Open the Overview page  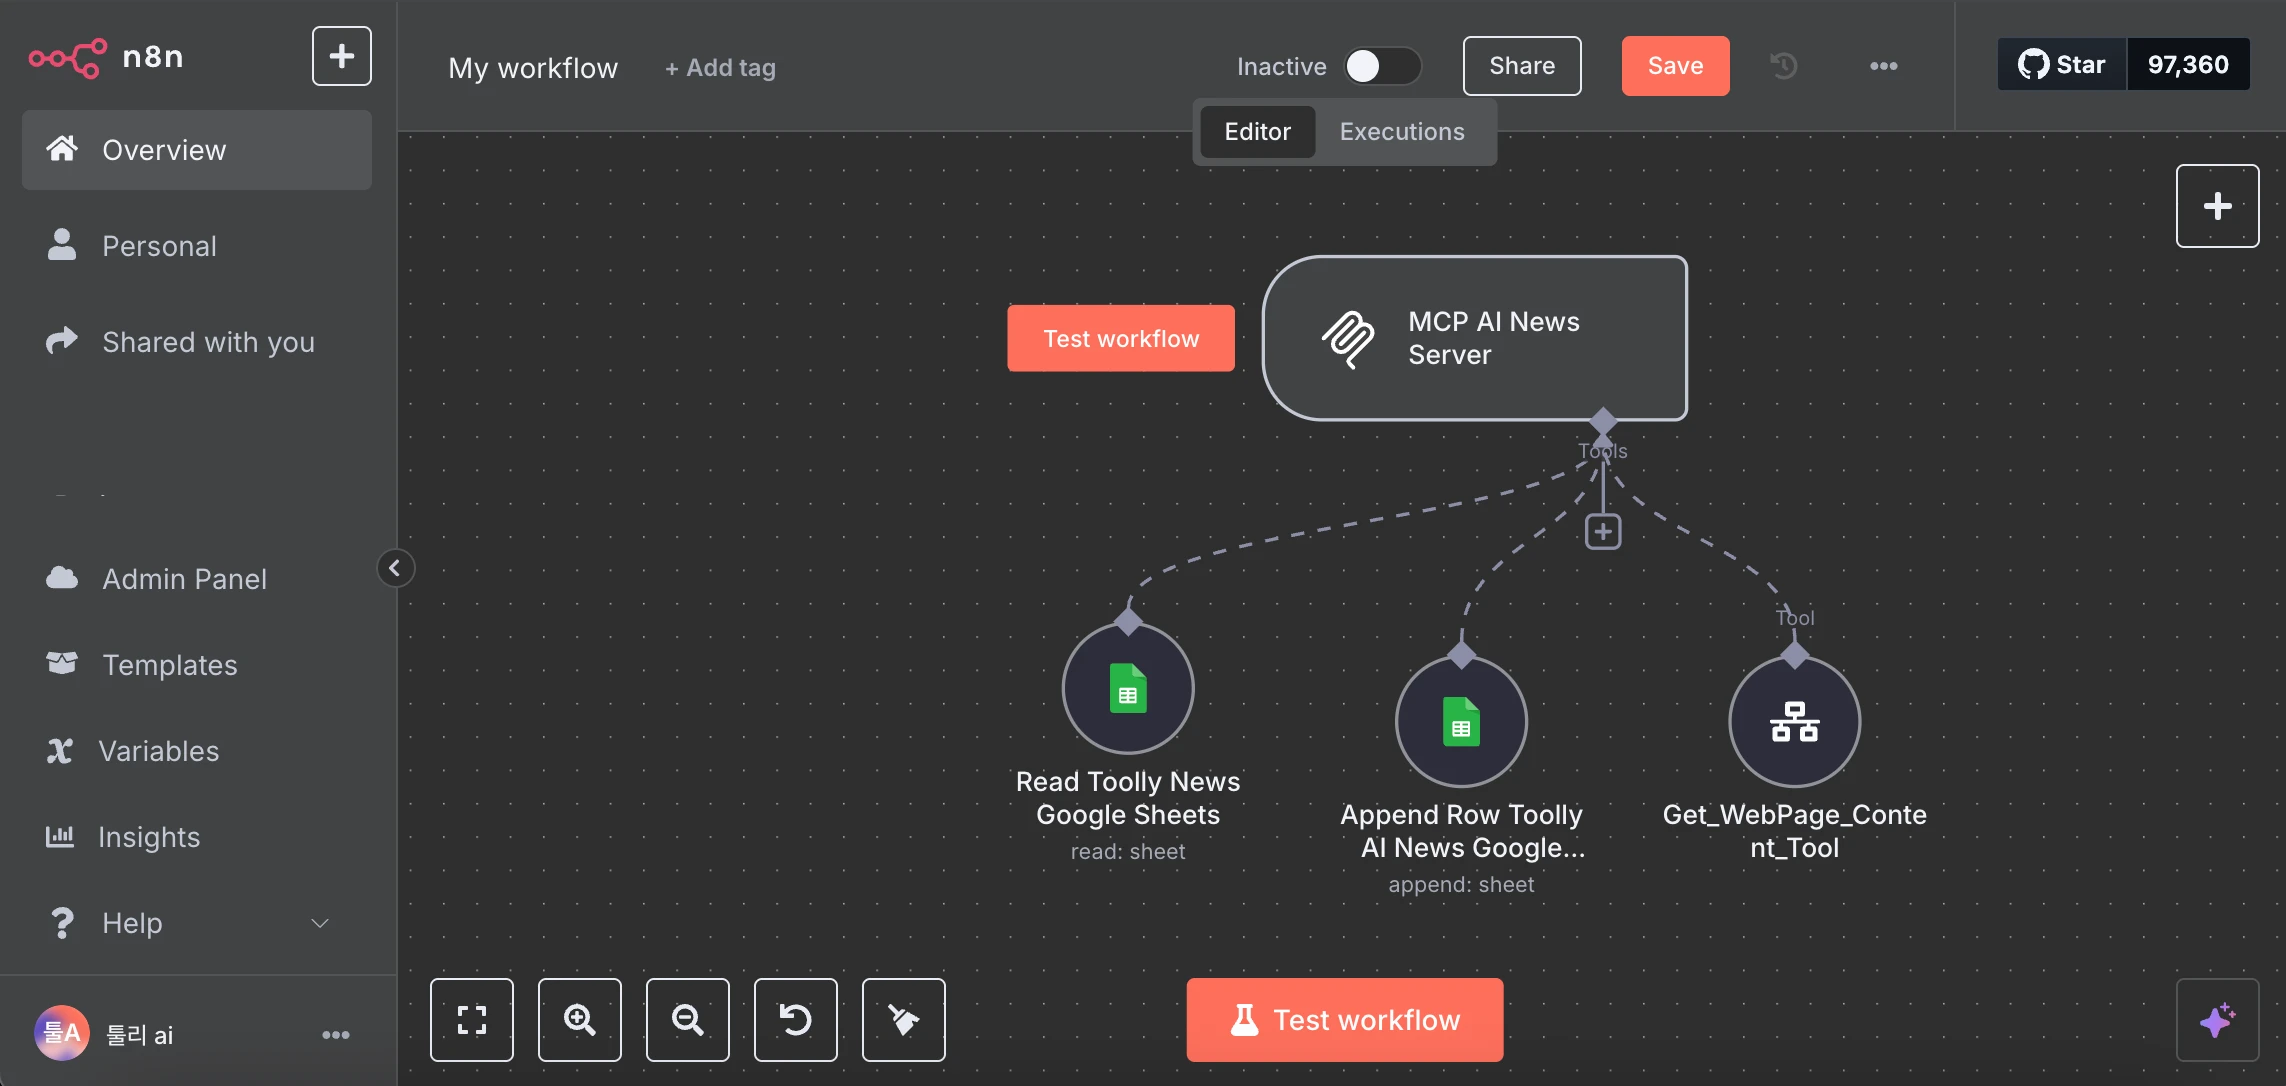(x=197, y=150)
